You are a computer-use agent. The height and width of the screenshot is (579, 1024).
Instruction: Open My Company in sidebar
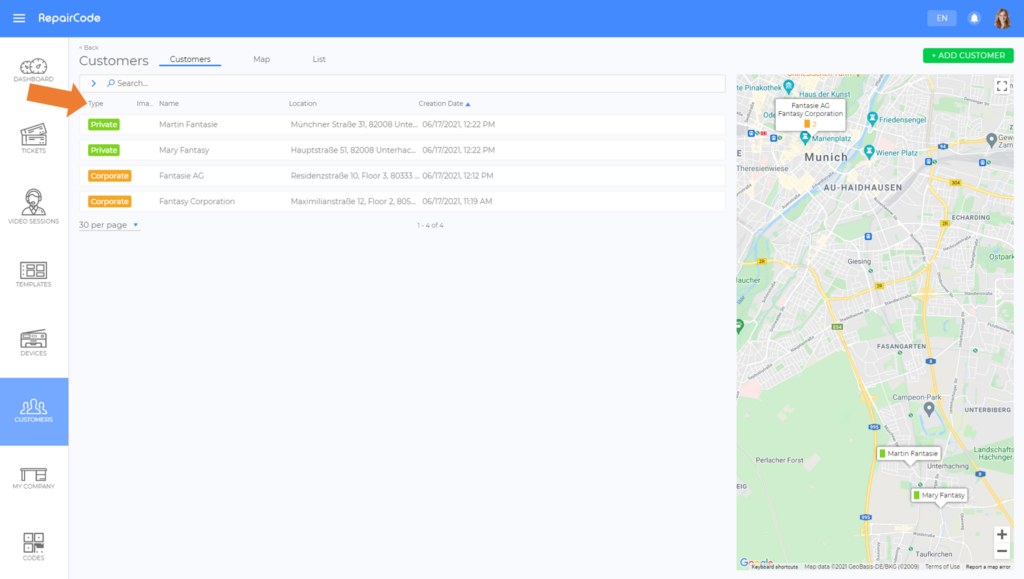pos(33,478)
